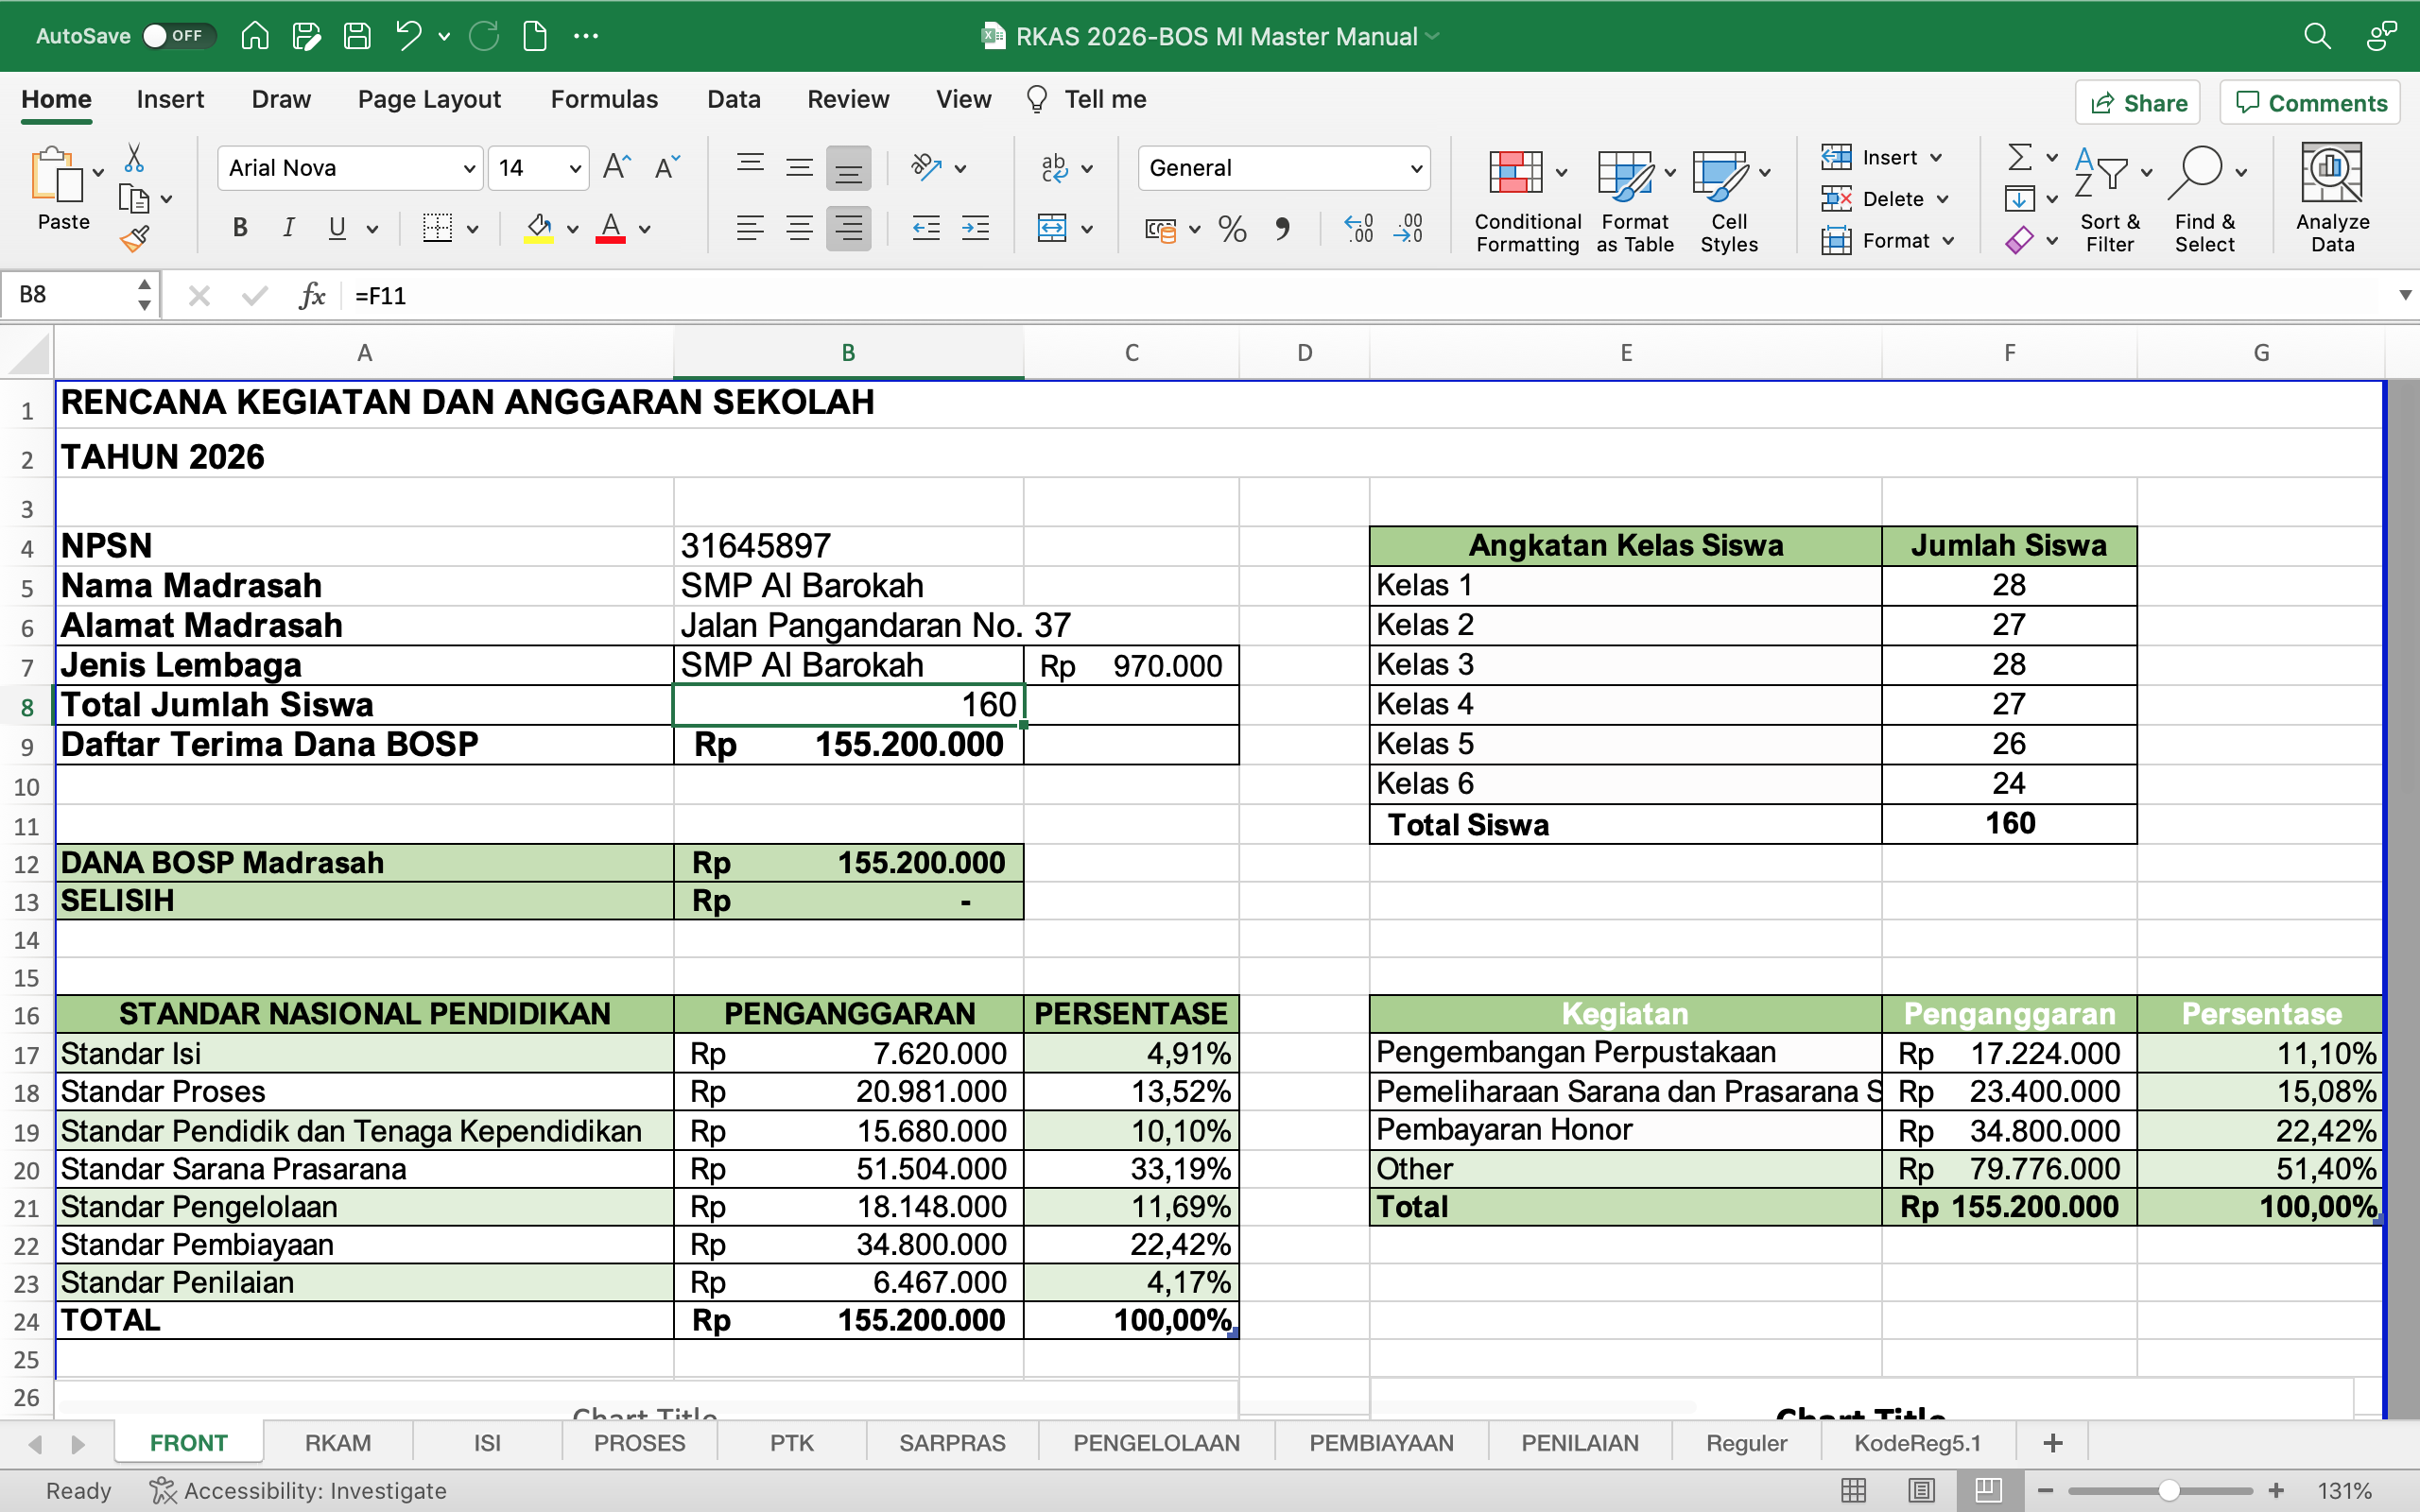
Task: Open the font size dropdown
Action: tap(572, 167)
